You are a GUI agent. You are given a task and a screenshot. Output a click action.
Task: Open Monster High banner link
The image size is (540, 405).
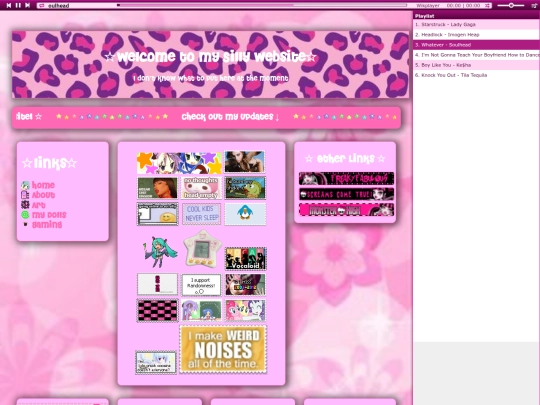(346, 210)
